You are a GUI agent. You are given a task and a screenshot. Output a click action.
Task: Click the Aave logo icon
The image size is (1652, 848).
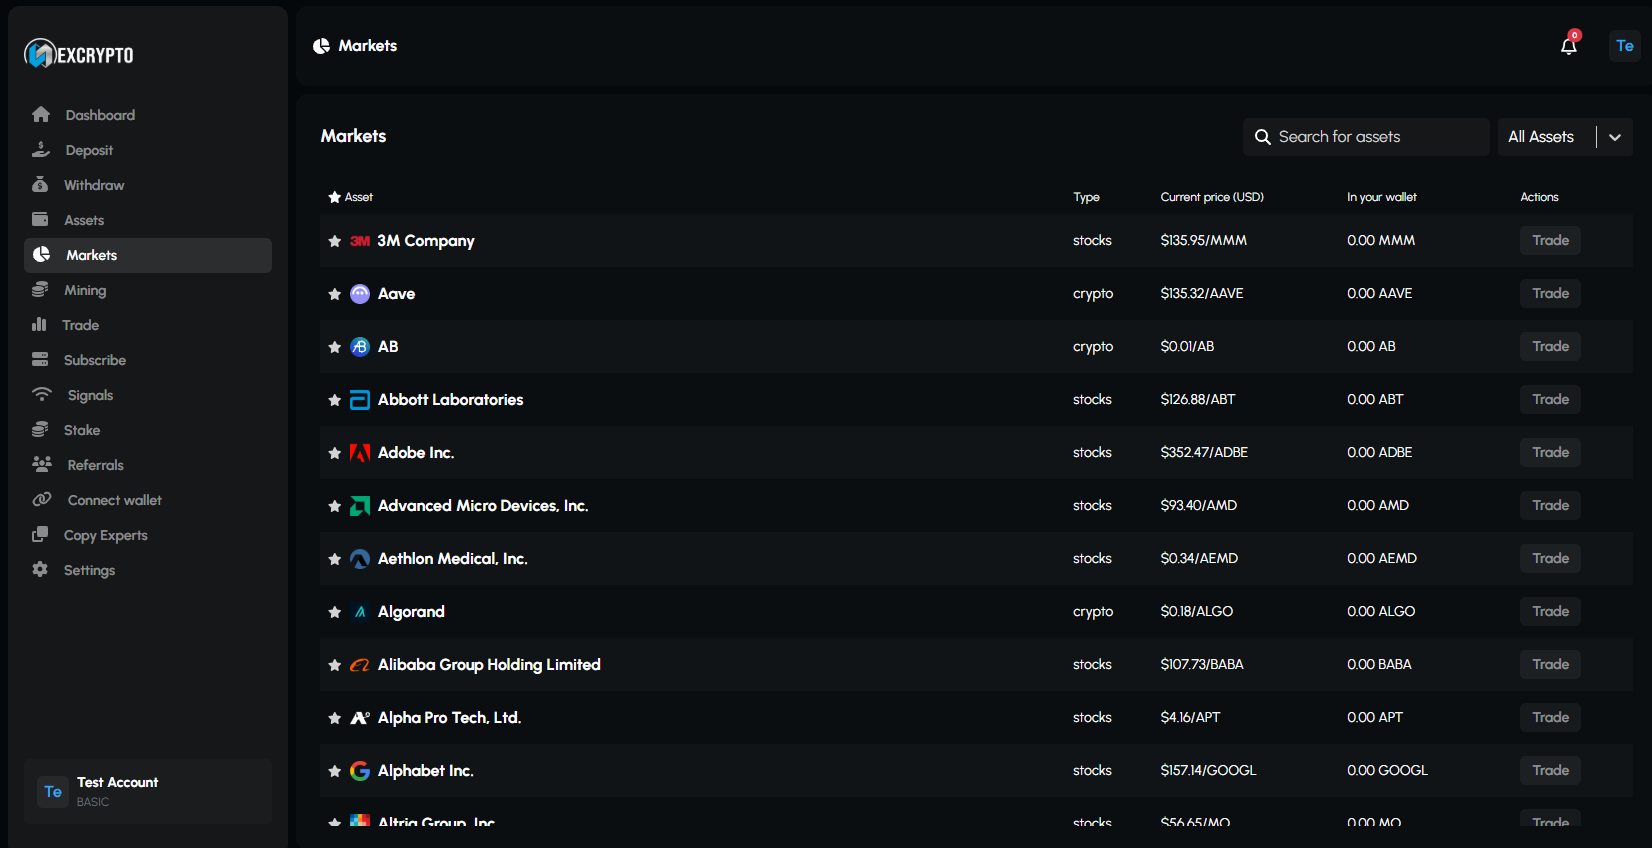[x=360, y=294]
